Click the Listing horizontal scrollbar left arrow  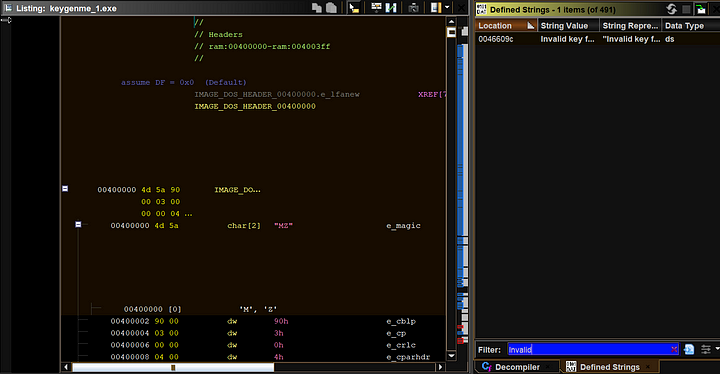tap(66, 367)
